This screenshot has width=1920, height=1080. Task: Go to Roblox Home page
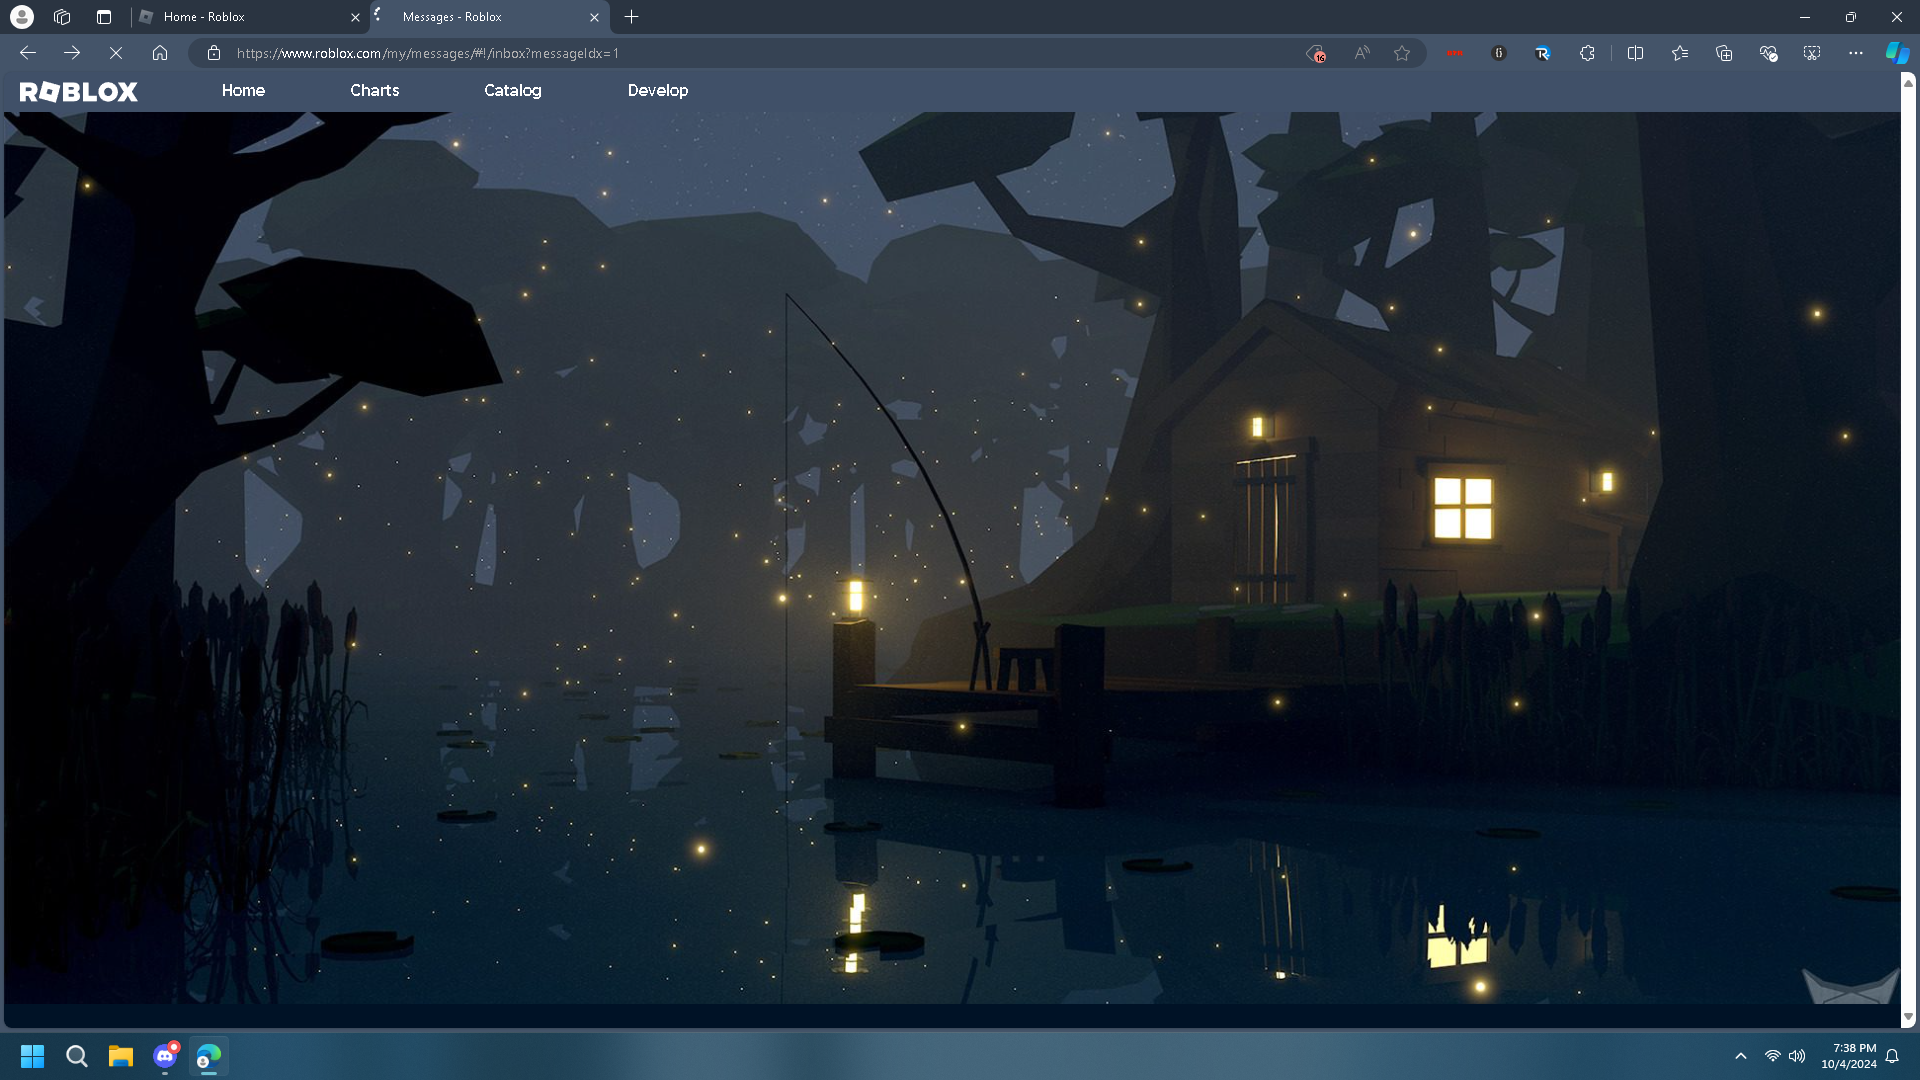point(243,90)
